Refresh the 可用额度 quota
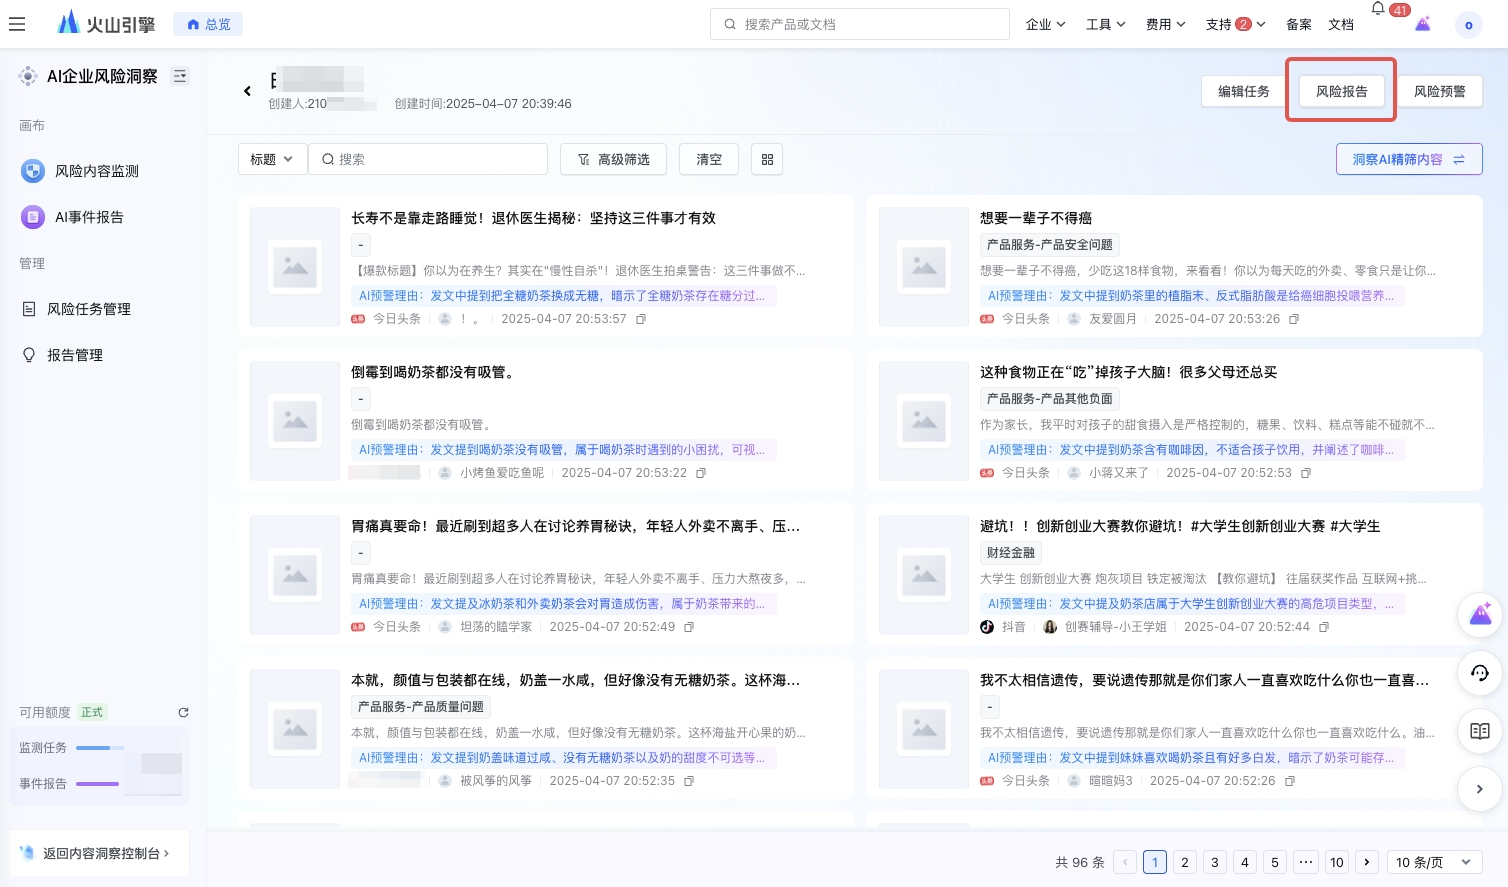This screenshot has width=1508, height=887. 183,712
